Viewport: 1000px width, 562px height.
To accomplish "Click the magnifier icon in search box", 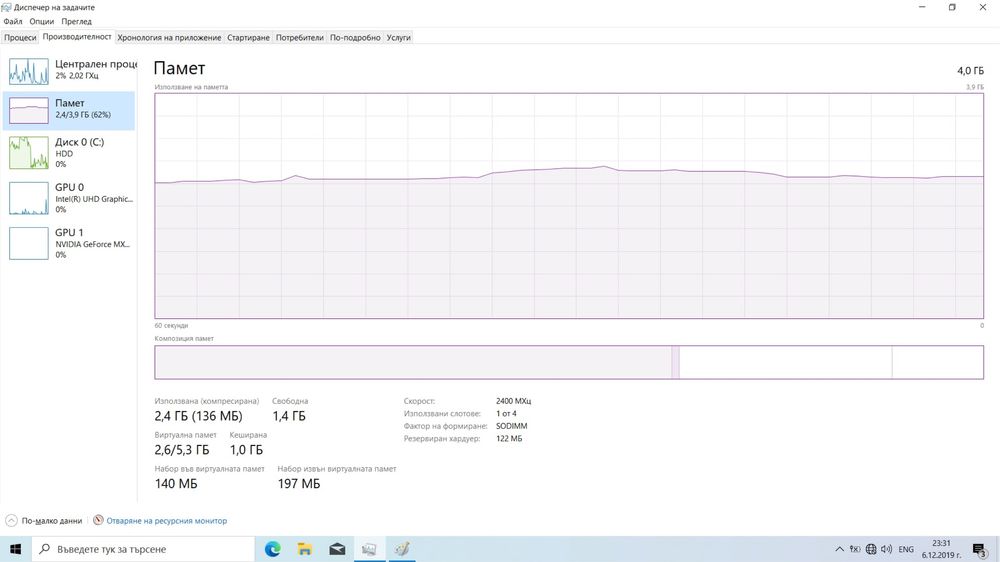I will tap(44, 549).
